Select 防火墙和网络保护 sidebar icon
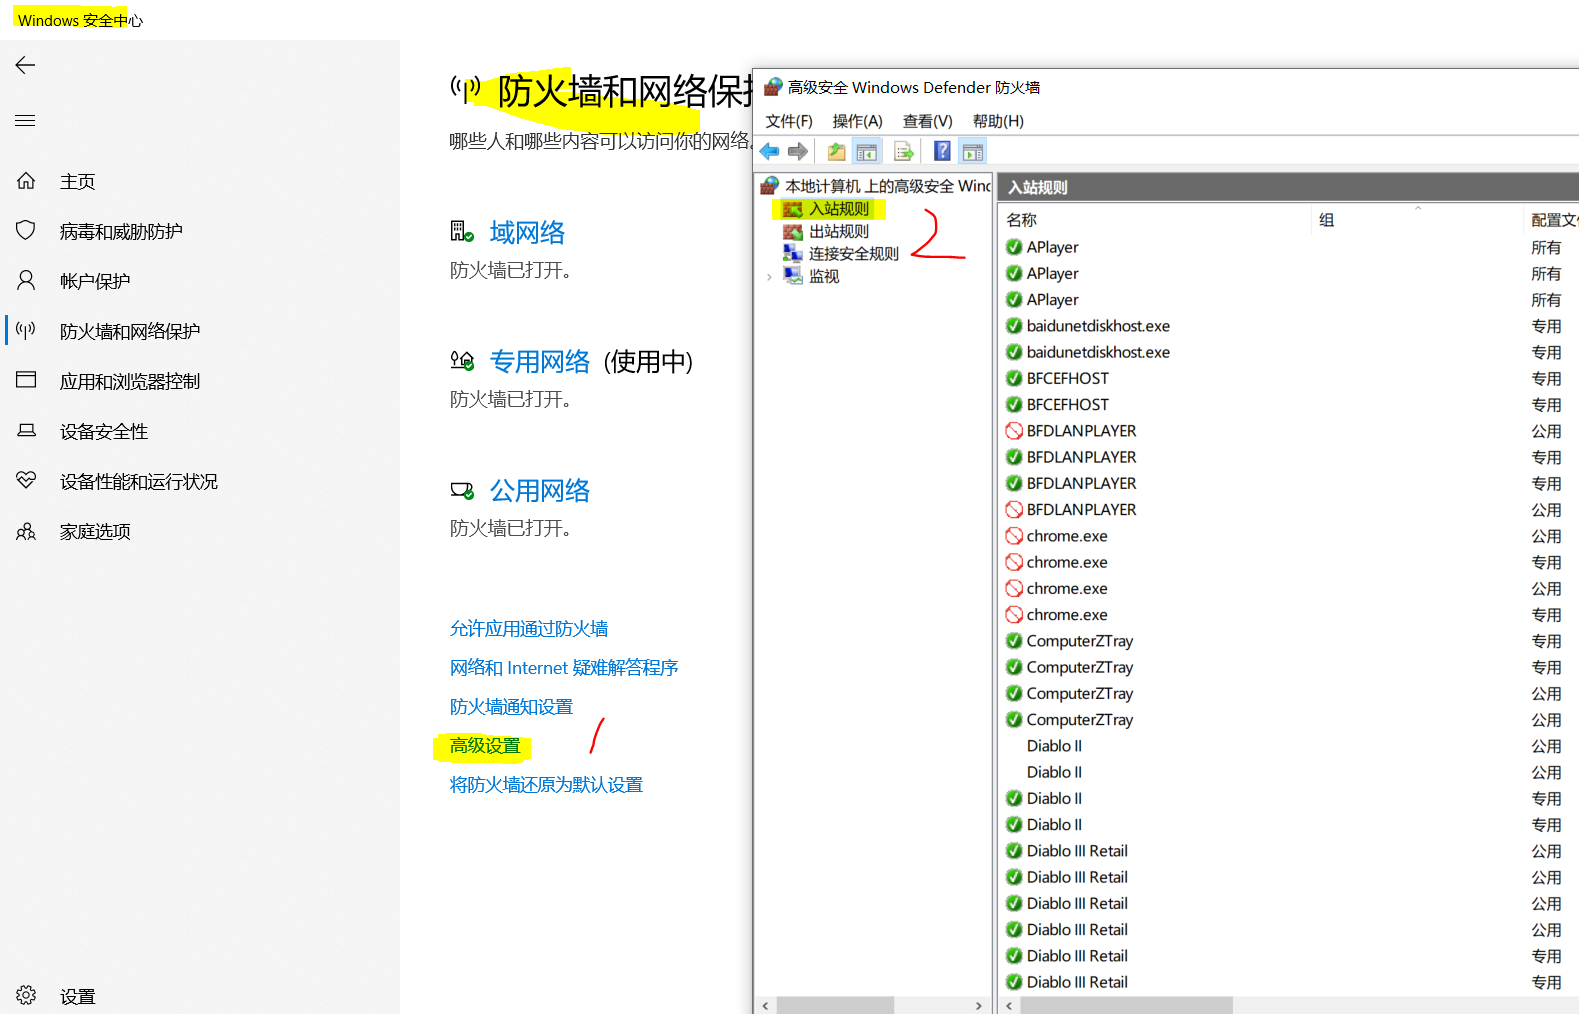Screen dimensions: 1579x1014 [26, 330]
